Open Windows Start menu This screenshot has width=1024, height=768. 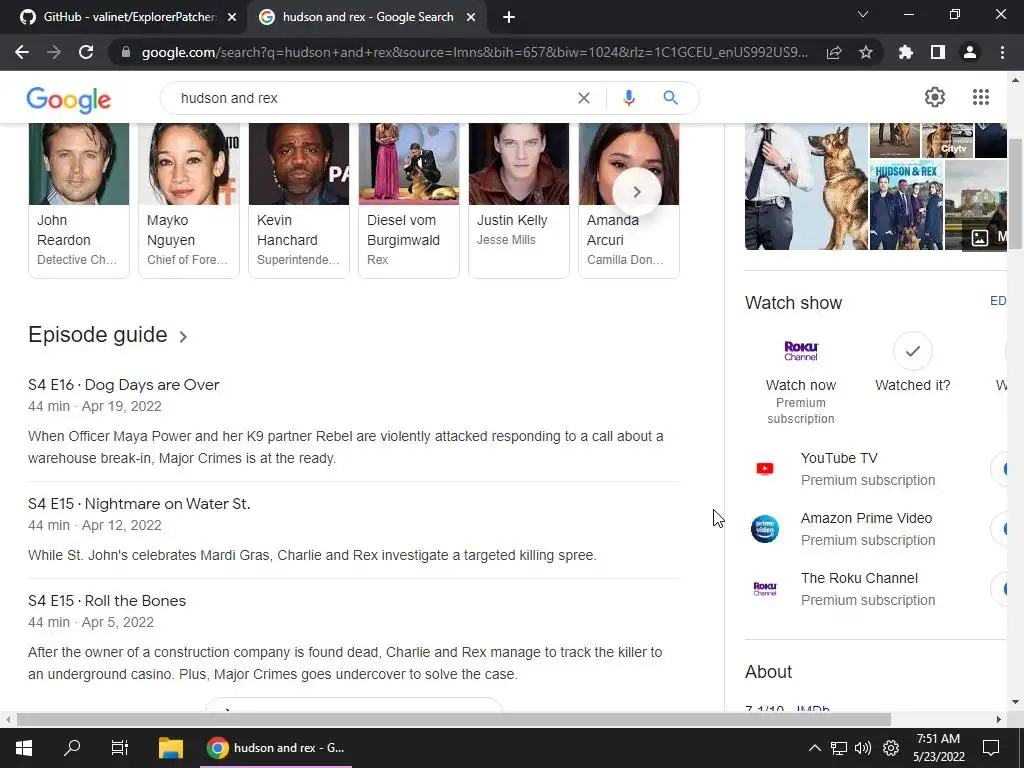24,748
